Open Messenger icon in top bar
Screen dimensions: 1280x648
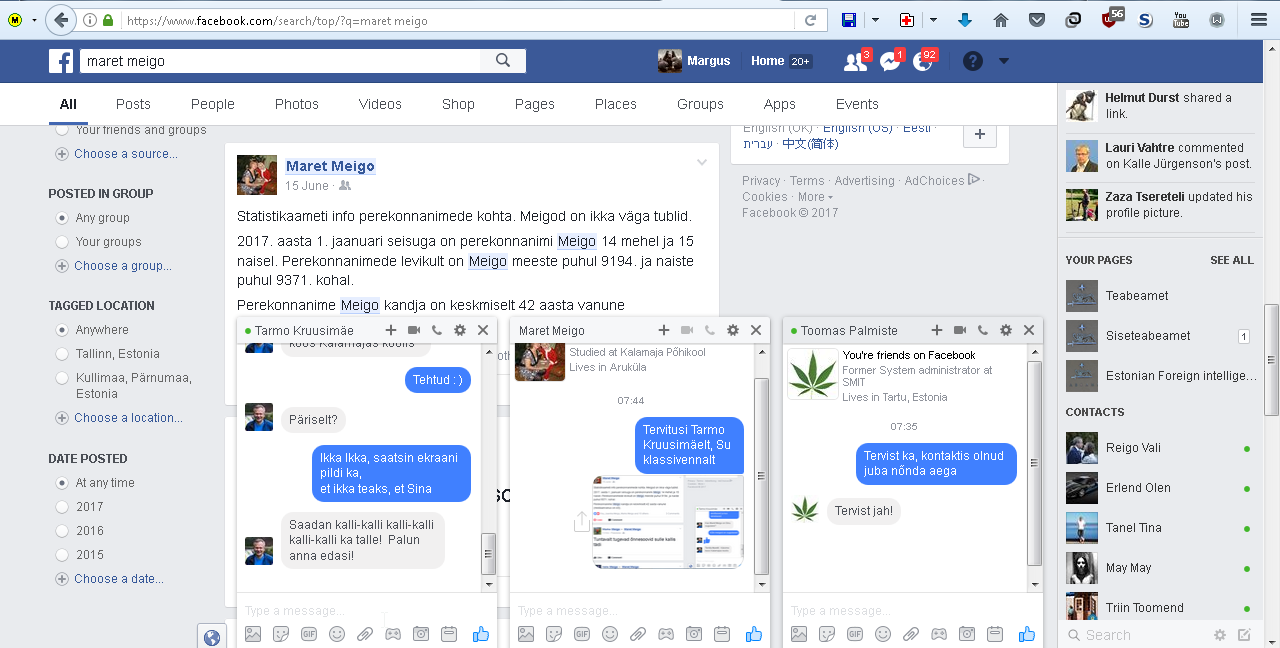890,61
